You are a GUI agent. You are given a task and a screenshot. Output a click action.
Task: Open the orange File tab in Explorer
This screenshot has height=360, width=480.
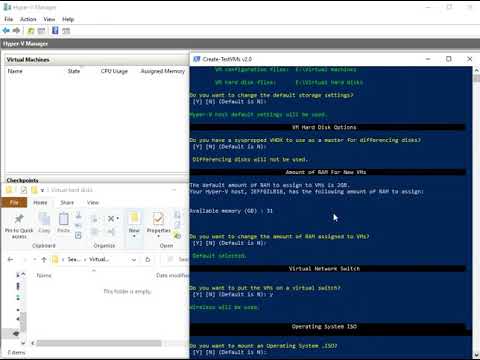point(14,202)
